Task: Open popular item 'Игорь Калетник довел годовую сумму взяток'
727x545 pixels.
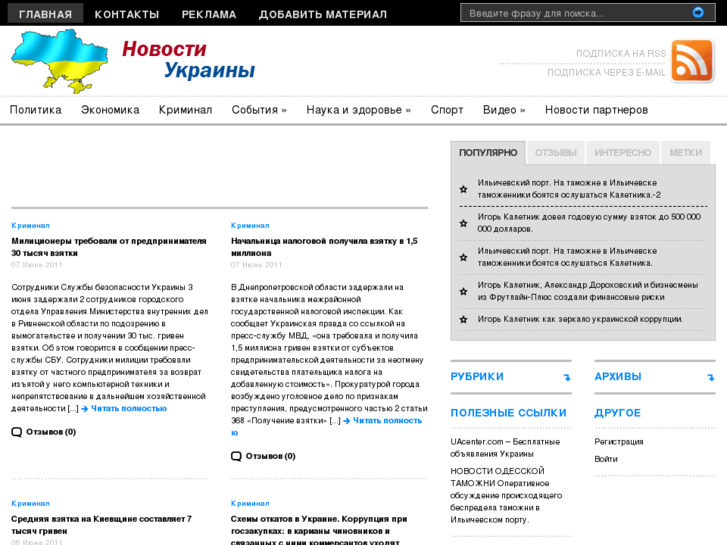Action: 589,223
